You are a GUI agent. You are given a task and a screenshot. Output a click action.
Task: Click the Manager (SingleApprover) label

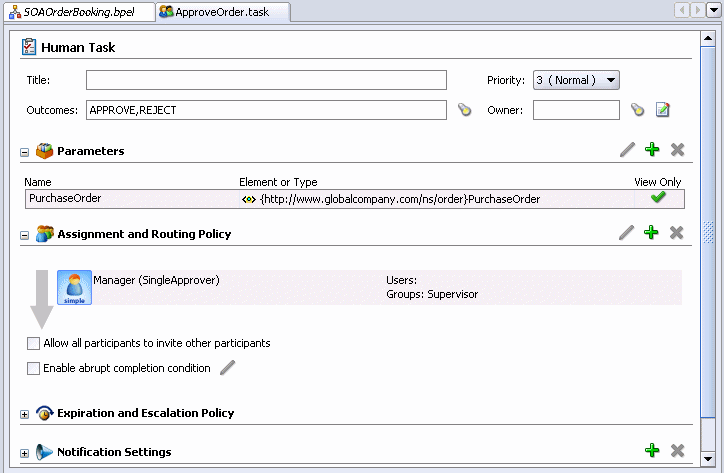tap(157, 280)
